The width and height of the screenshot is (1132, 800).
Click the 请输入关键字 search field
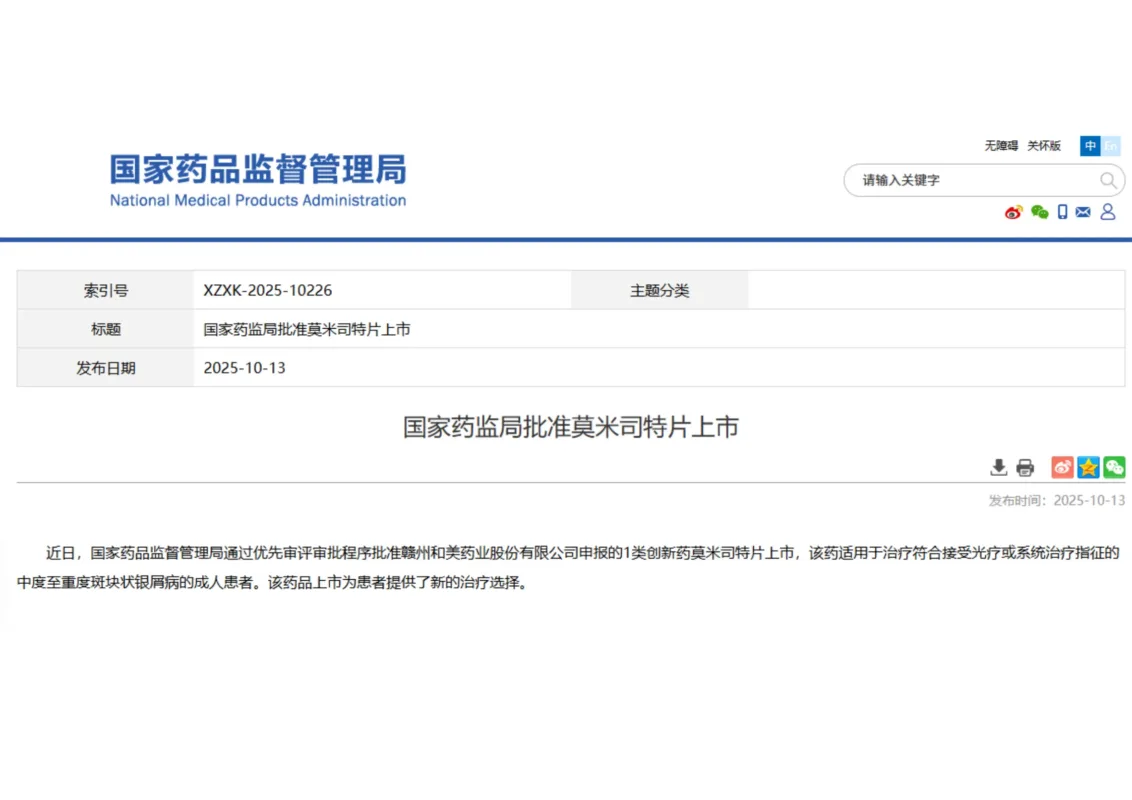[x=970, y=180]
